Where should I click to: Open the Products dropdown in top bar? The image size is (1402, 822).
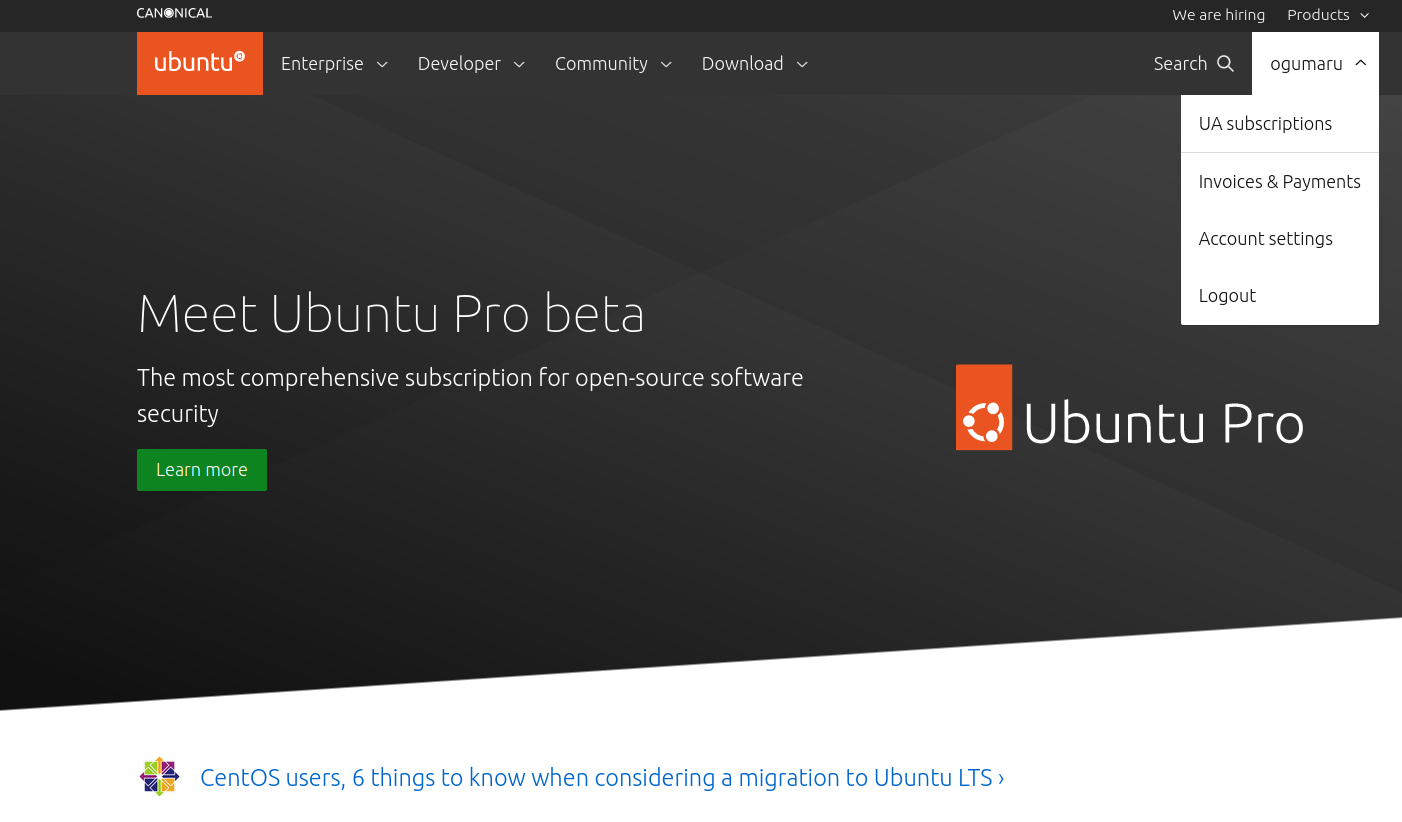[1328, 15]
